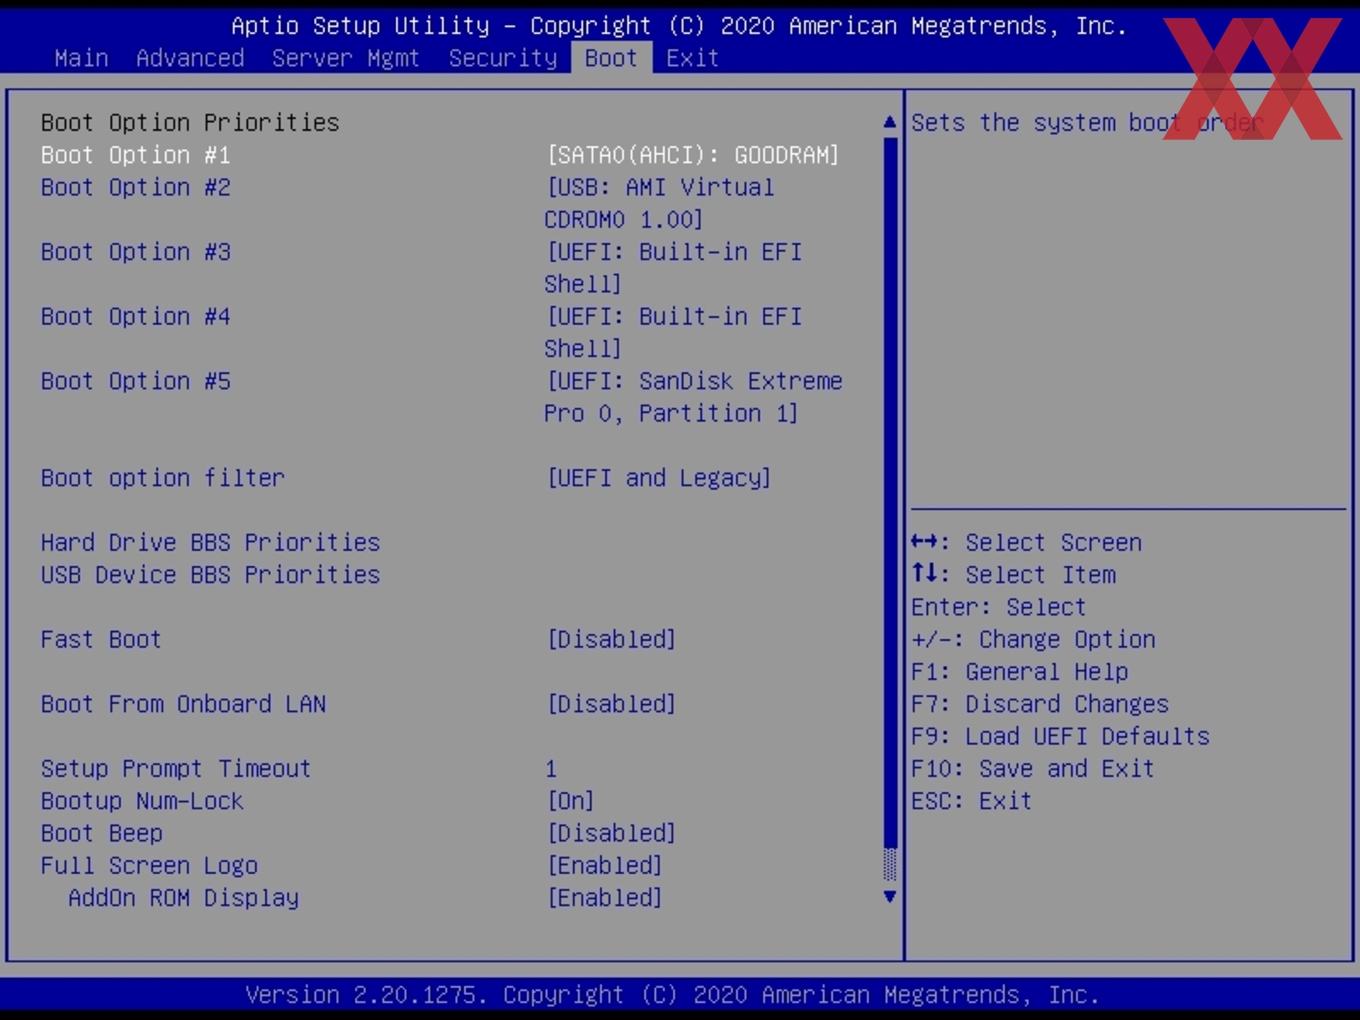Image resolution: width=1360 pixels, height=1020 pixels.
Task: Select the Full Screen Logo setting
Action: [150, 866]
